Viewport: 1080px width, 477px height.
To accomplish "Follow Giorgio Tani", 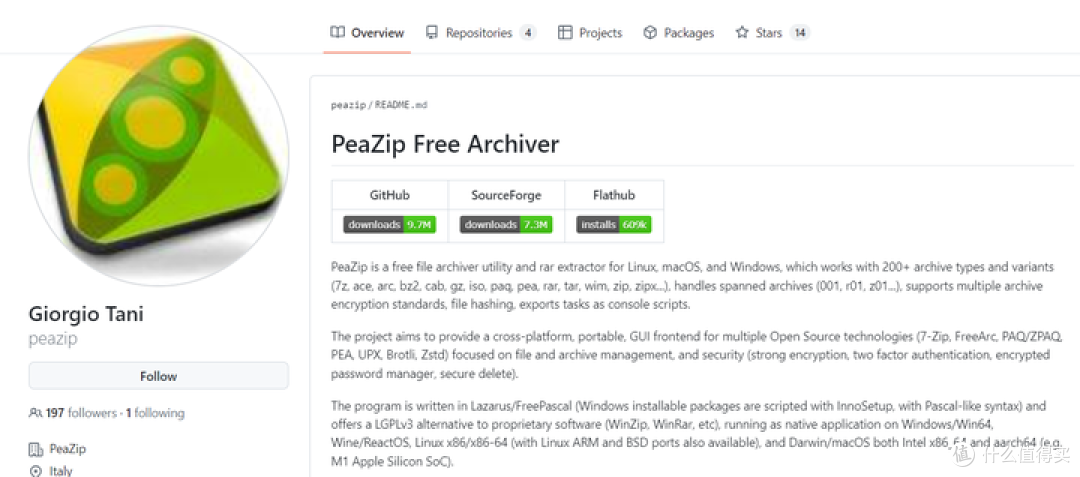I will point(158,377).
